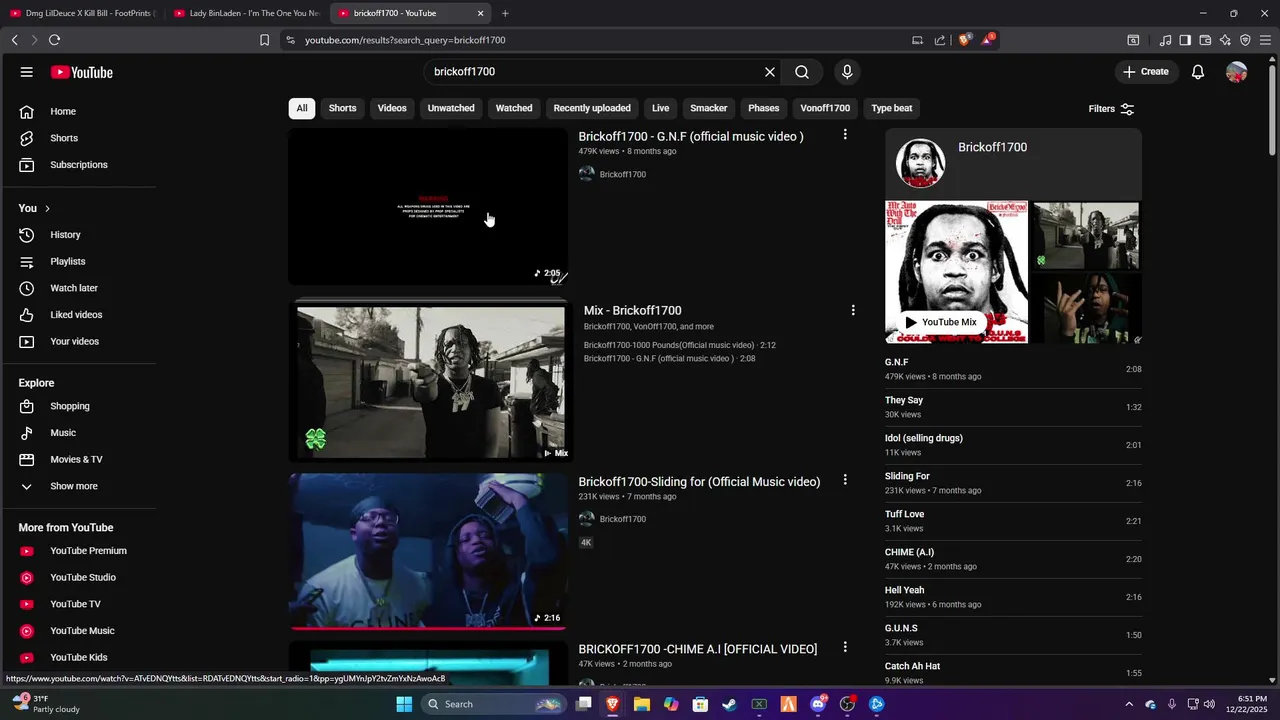
Task: Open the Steam icon on the taskbar
Action: (x=730, y=704)
